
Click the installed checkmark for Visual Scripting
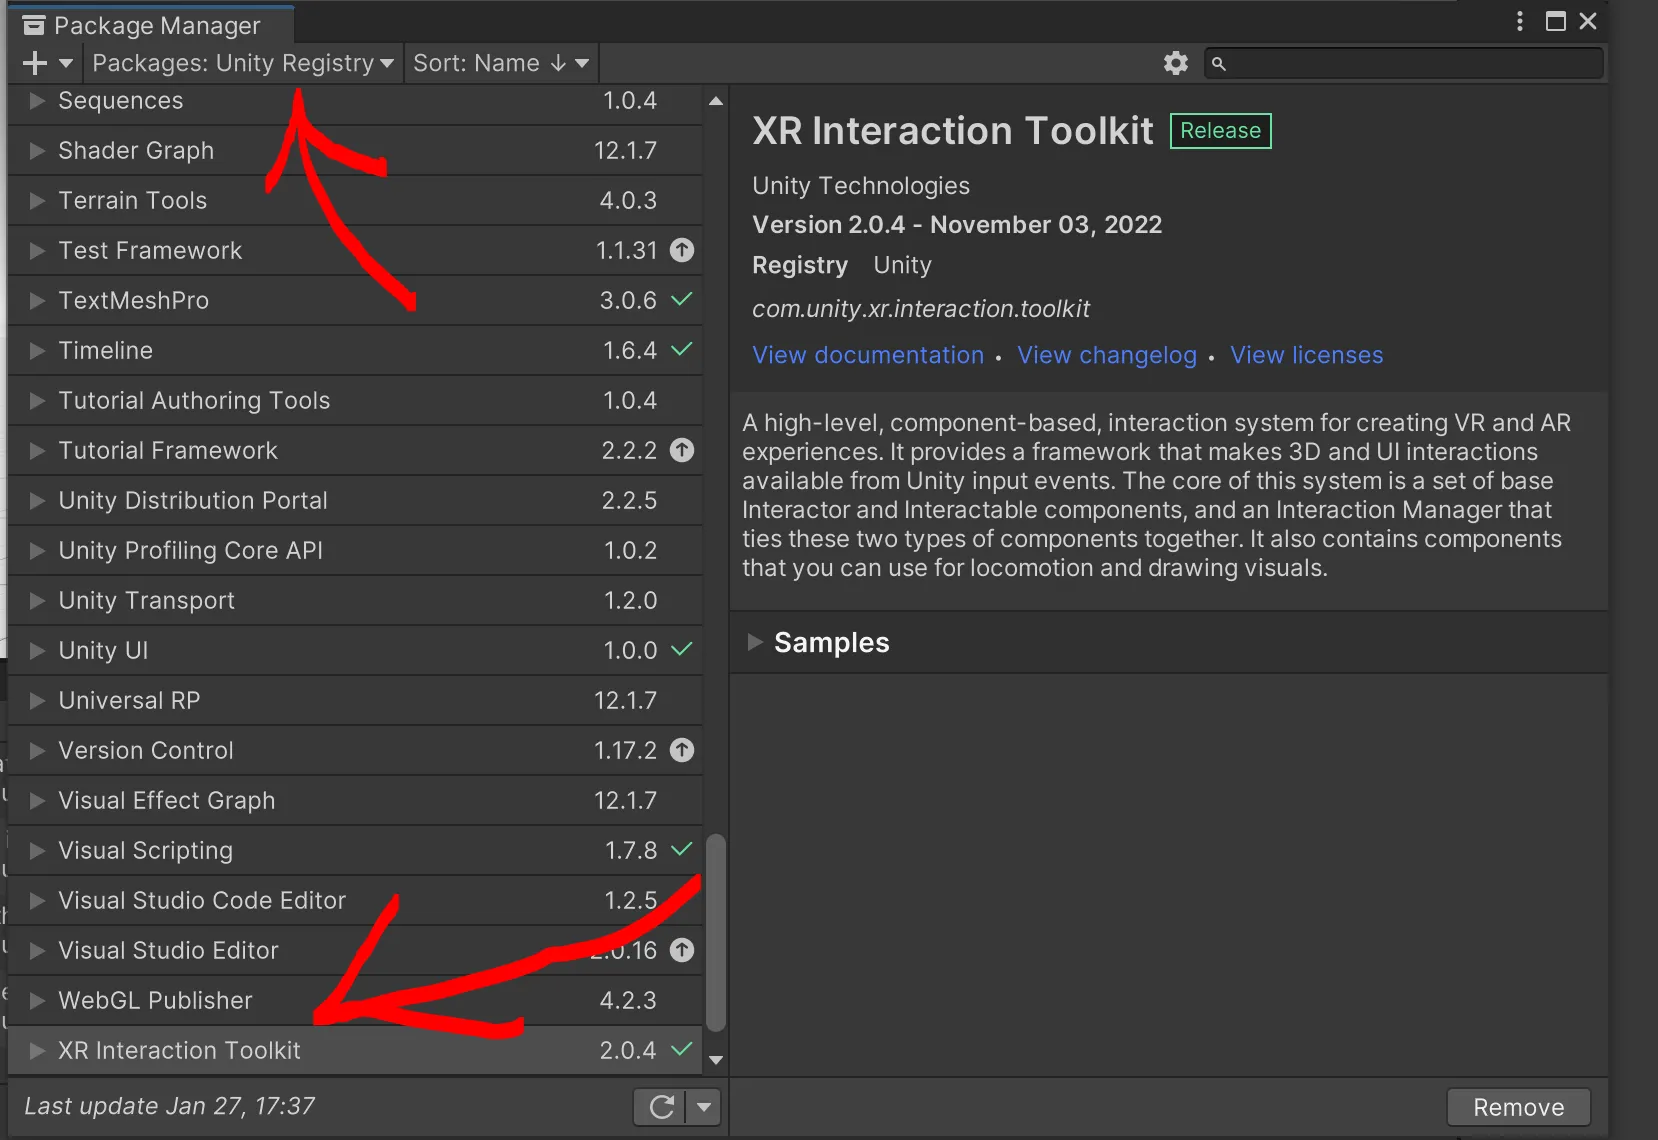click(x=682, y=849)
